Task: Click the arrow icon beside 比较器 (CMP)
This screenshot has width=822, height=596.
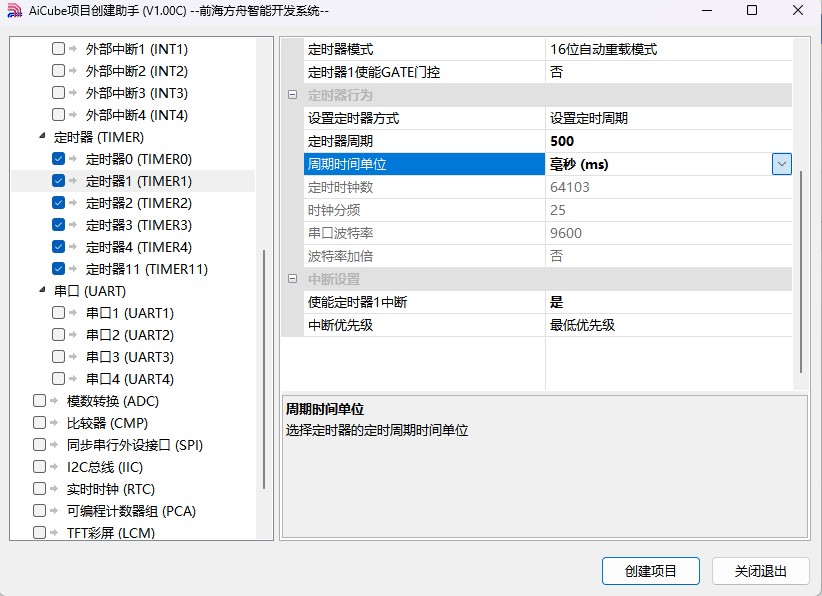Action: [x=53, y=422]
